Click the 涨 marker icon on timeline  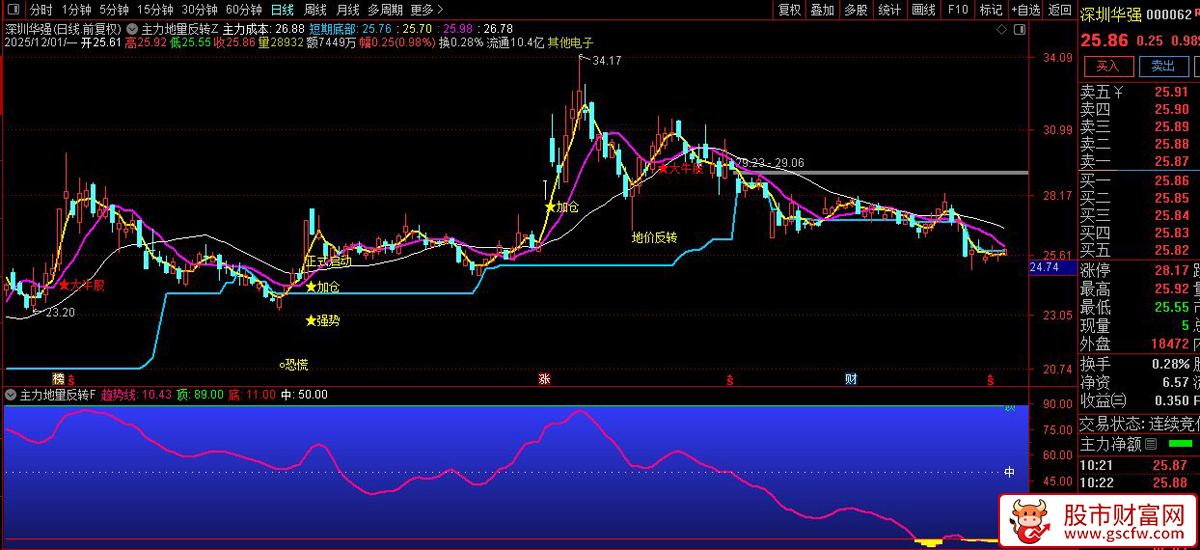pos(545,379)
